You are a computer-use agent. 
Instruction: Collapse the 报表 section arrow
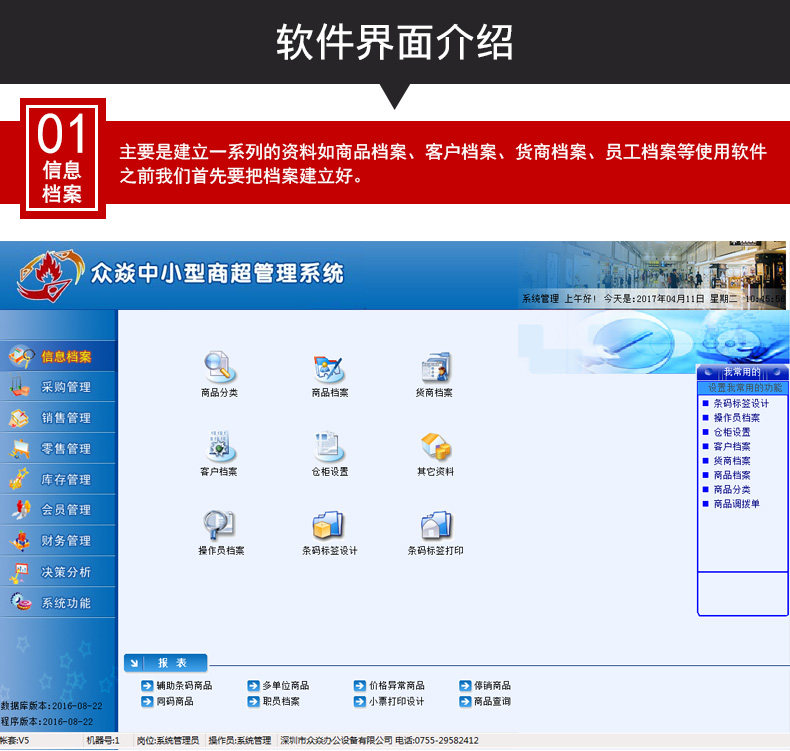click(x=135, y=663)
